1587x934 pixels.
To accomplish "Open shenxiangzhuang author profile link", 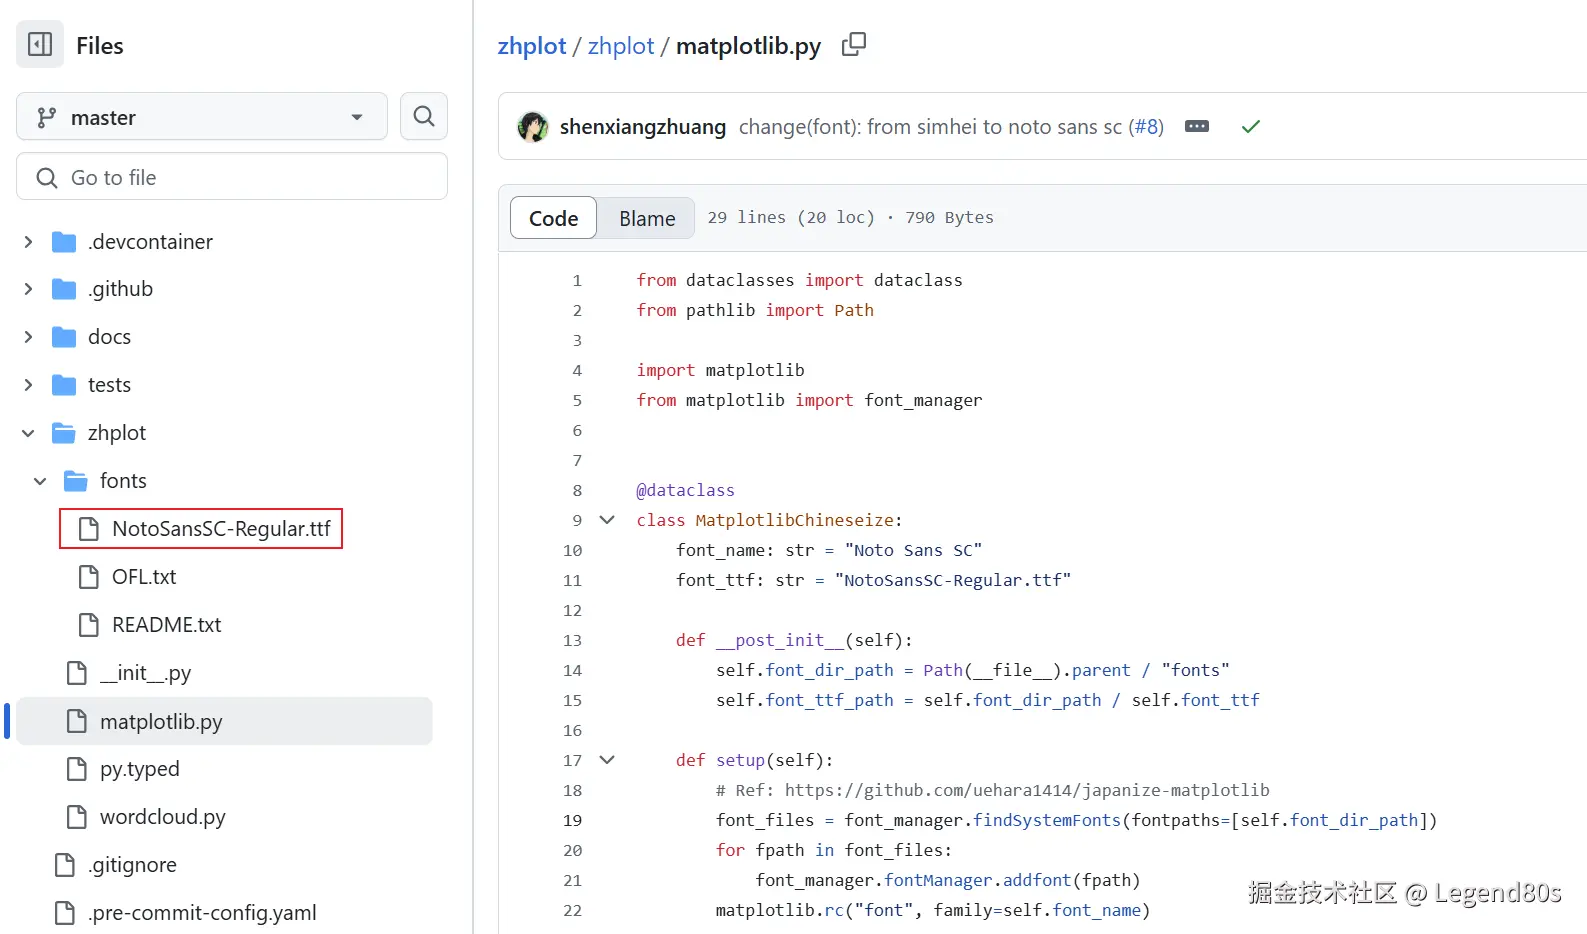I will (x=643, y=127).
